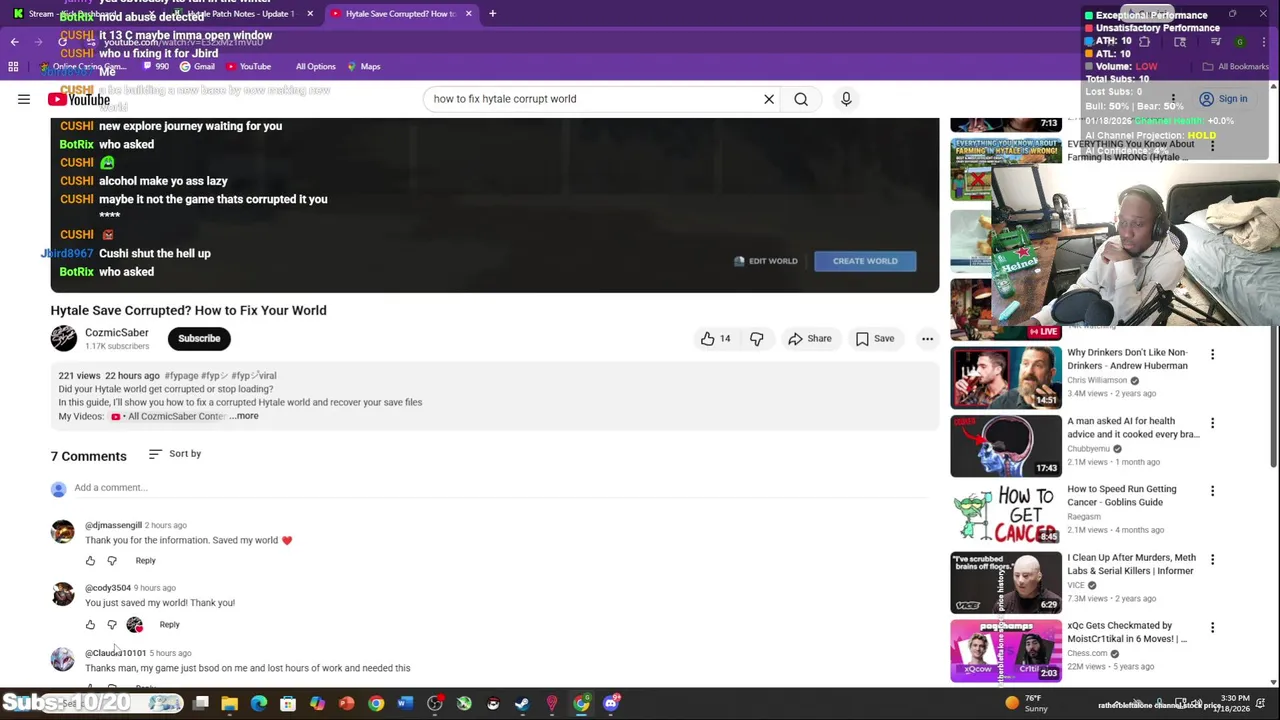Go to the YouTube home logo
Screen dimensions: 1280x720
79,99
